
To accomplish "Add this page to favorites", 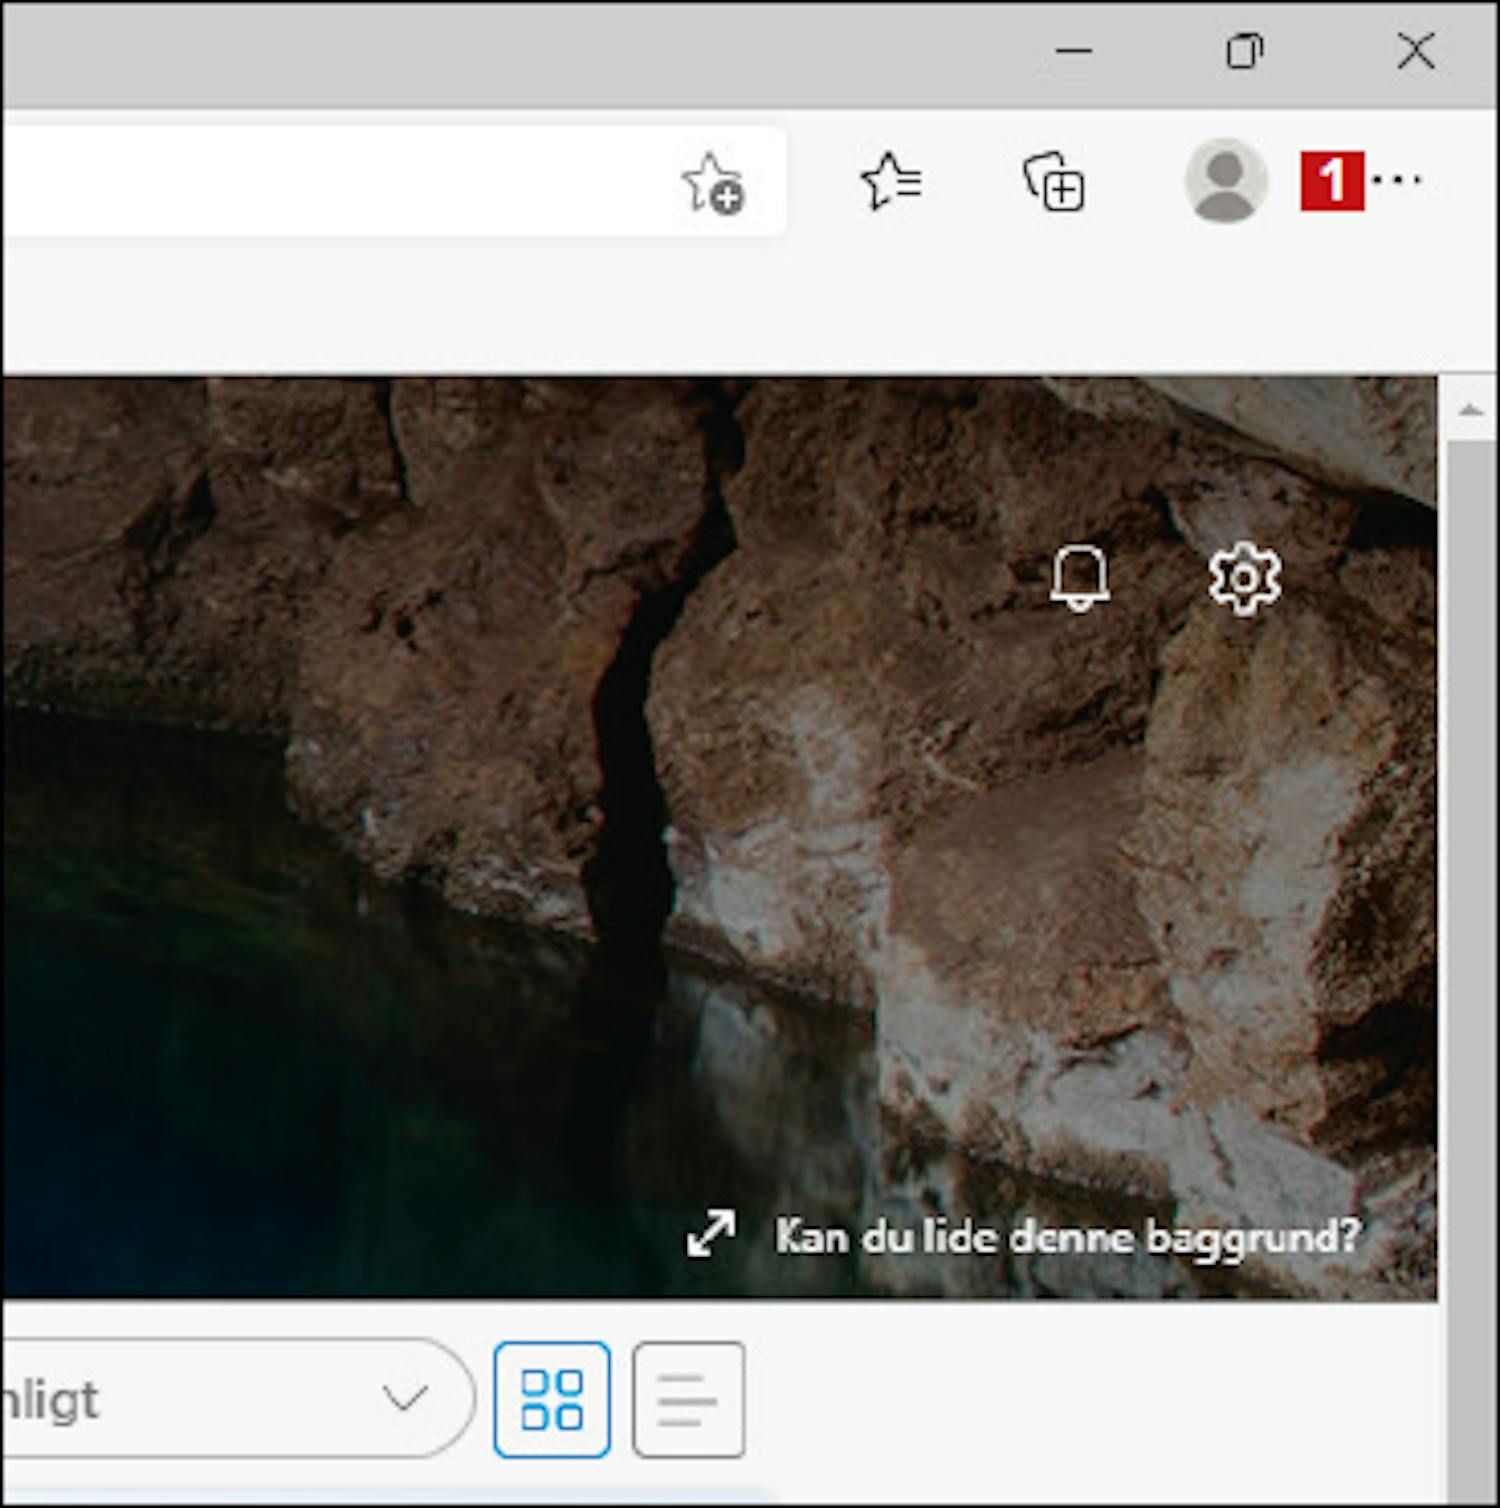I will click(x=712, y=183).
